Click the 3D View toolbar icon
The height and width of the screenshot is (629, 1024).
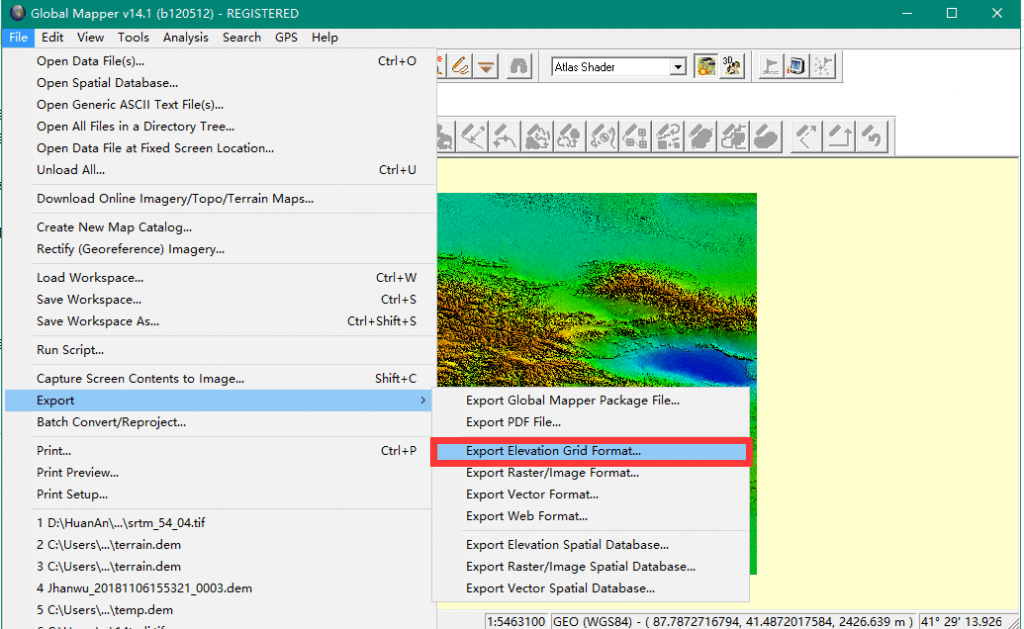pos(732,67)
